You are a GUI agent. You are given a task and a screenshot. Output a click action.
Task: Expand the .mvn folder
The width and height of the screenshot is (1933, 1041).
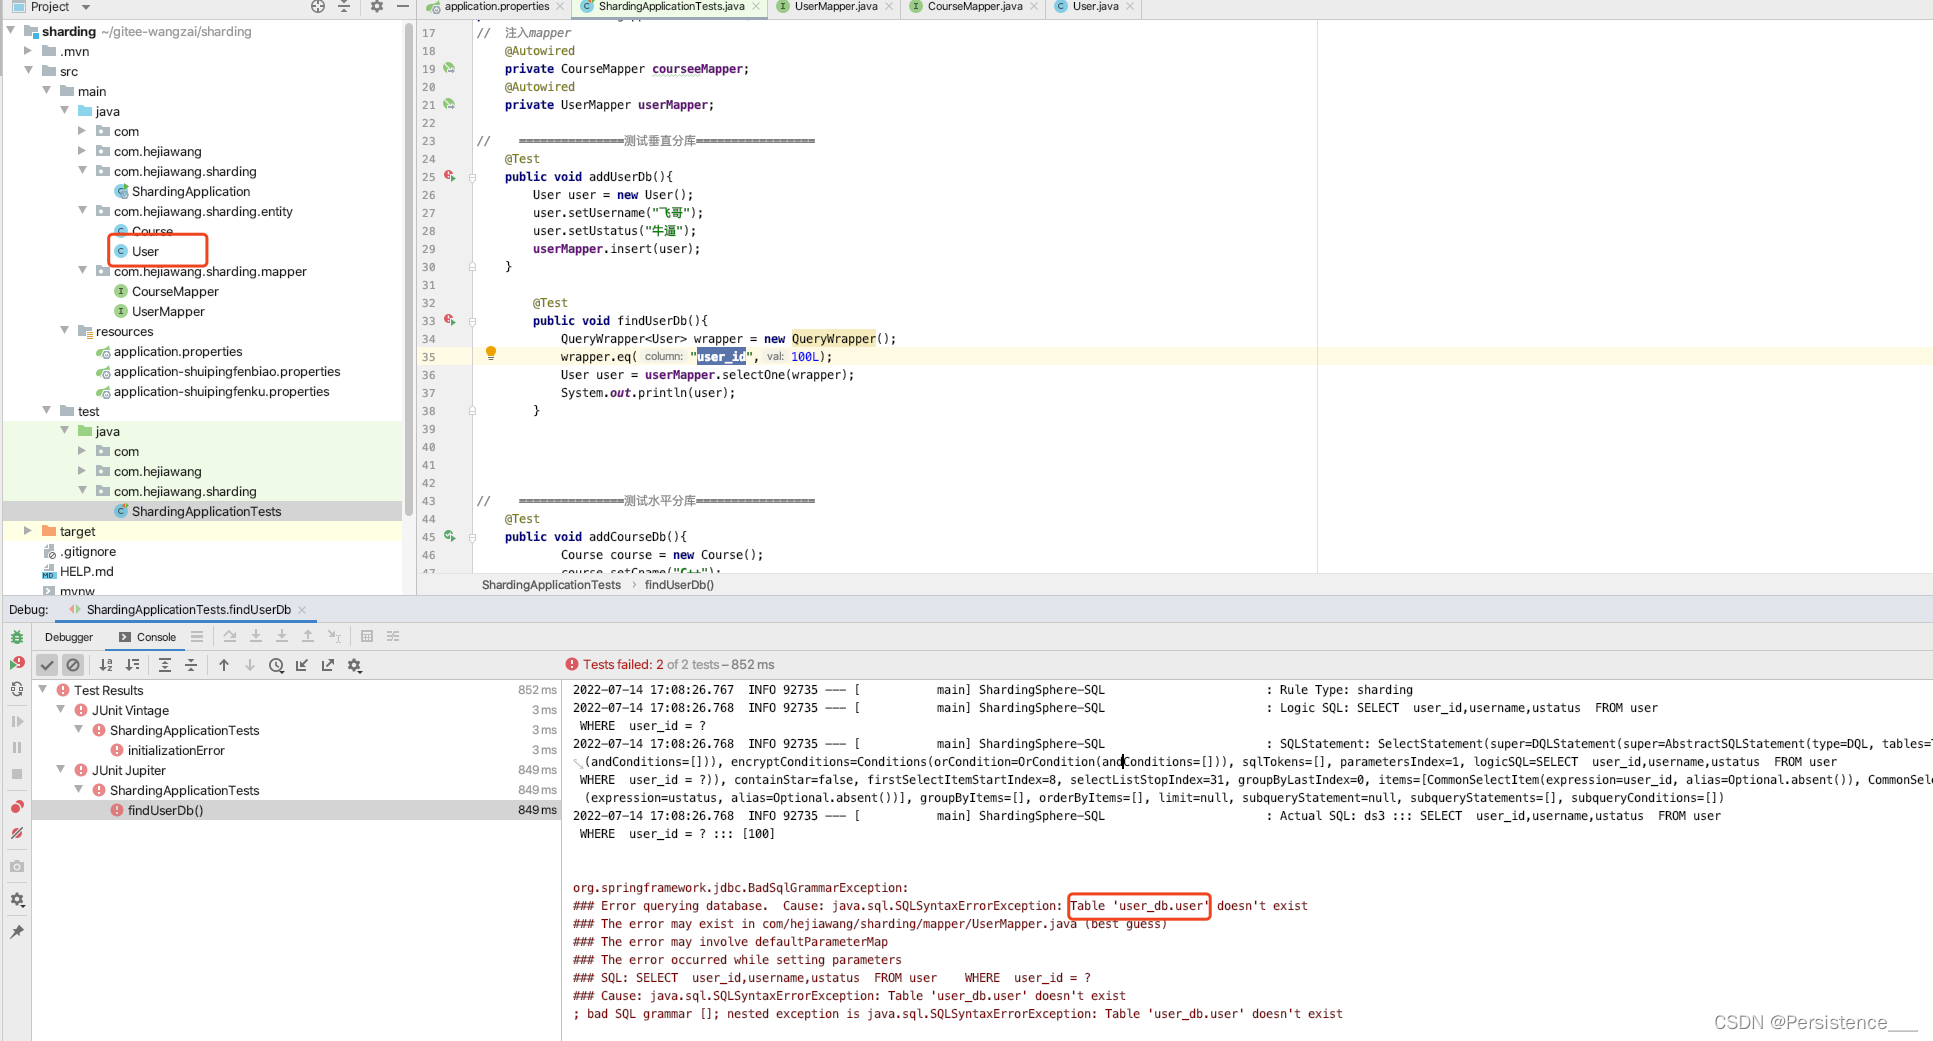(x=28, y=50)
